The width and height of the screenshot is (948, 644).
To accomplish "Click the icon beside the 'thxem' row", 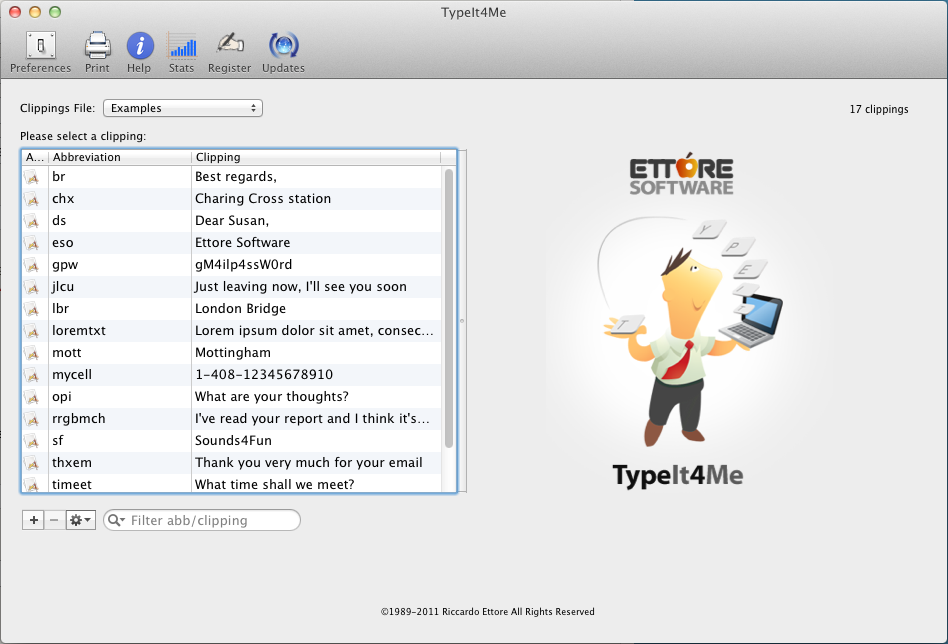I will (31, 463).
